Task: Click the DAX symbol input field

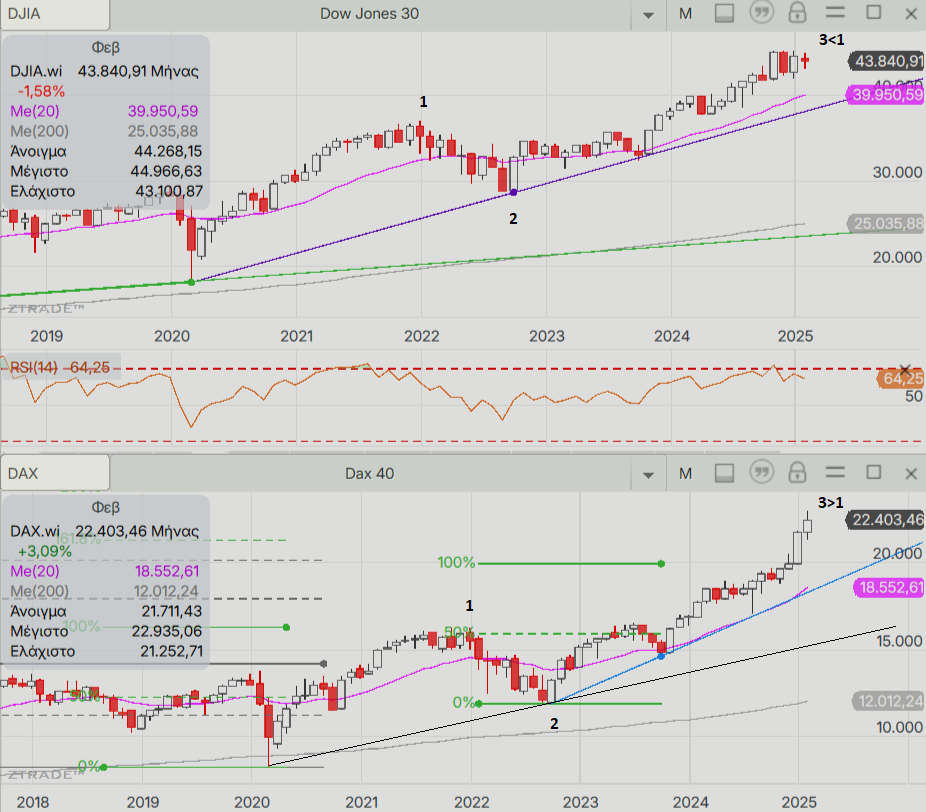Action: click(54, 474)
